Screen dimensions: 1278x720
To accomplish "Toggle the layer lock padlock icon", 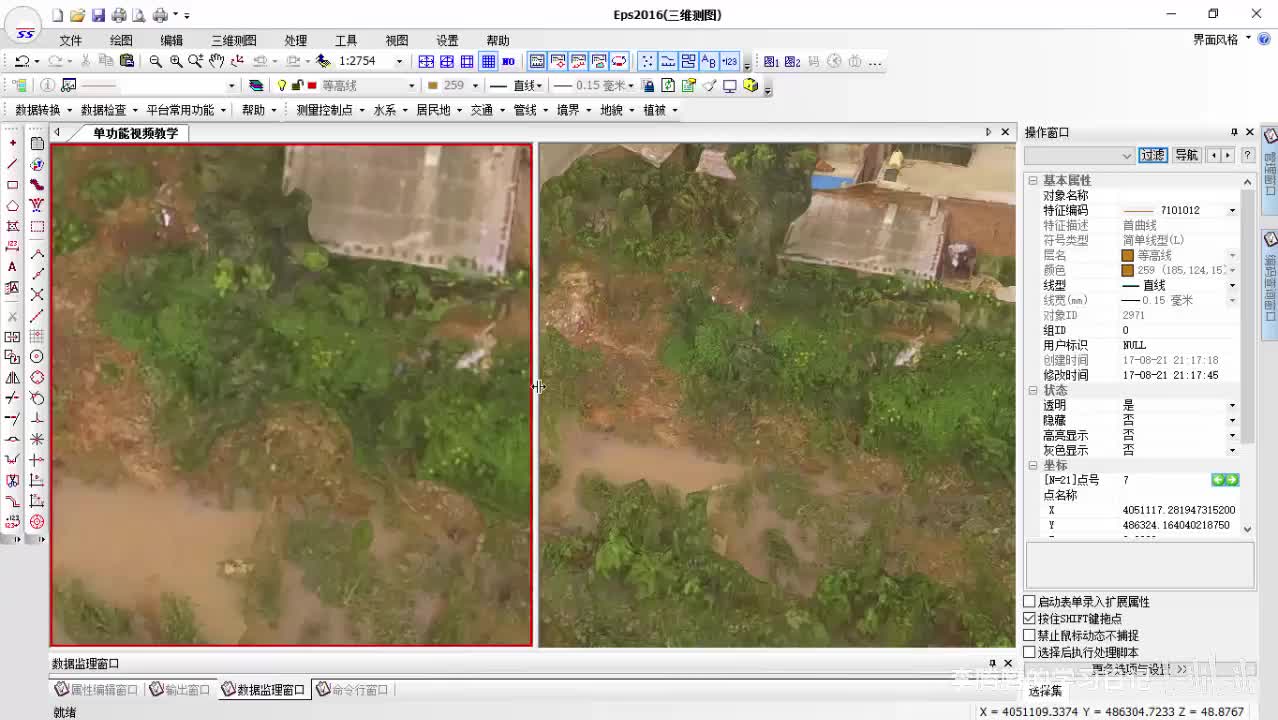I will point(297,86).
